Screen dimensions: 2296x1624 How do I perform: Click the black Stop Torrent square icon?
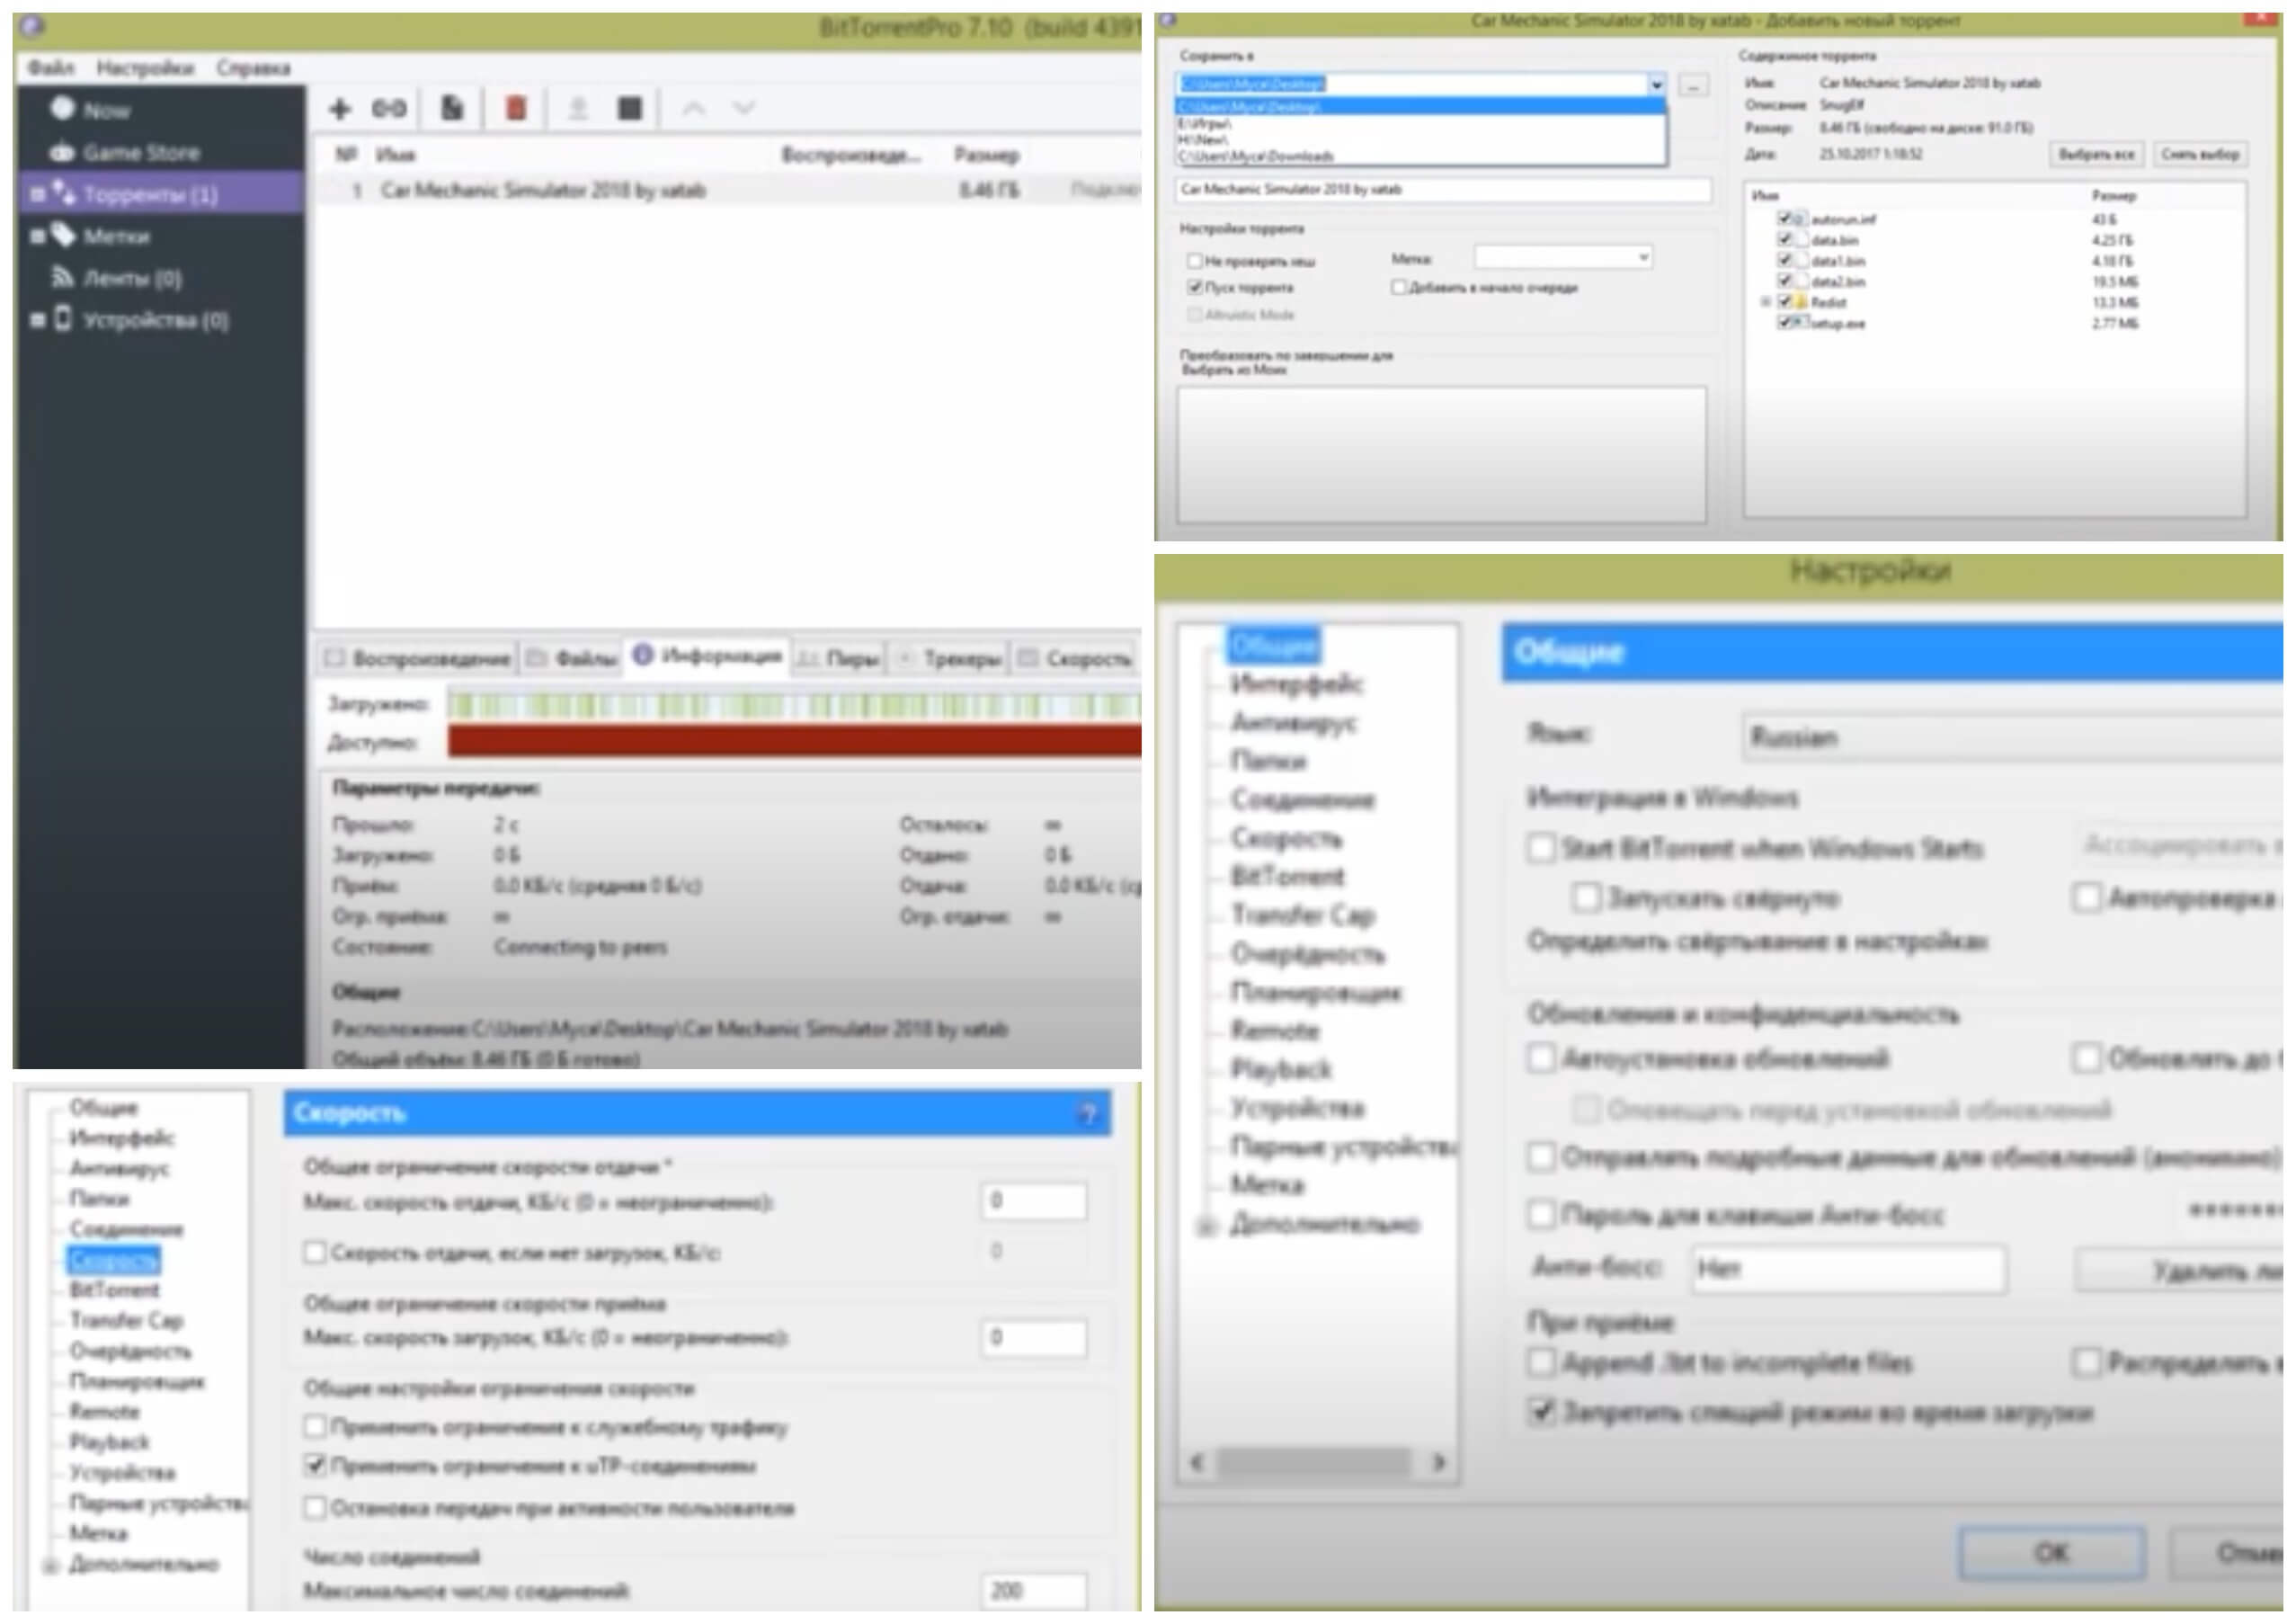pyautogui.click(x=630, y=108)
